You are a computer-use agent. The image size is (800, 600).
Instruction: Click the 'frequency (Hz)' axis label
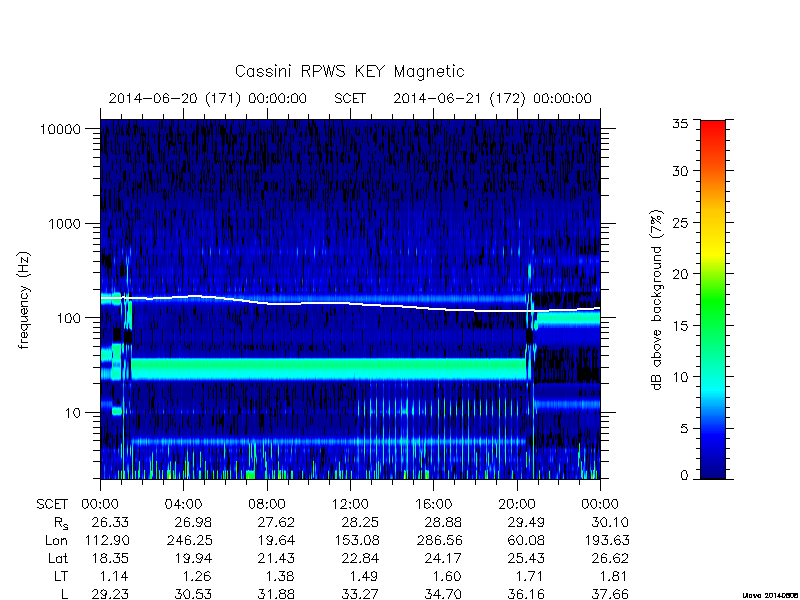click(x=23, y=300)
